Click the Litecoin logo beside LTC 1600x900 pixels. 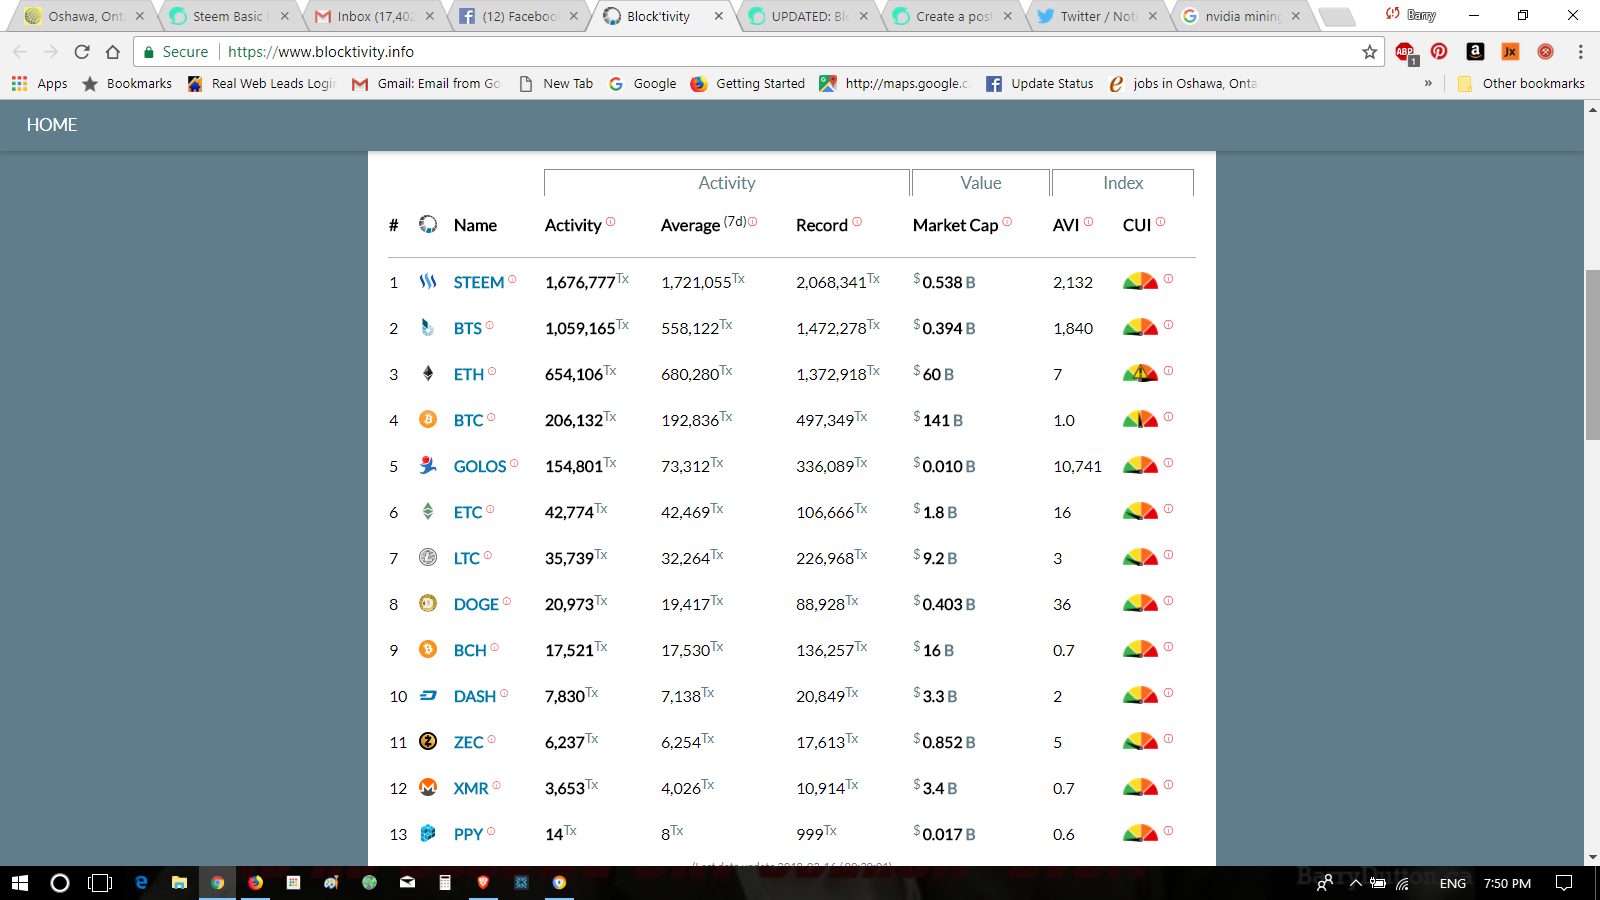point(428,557)
